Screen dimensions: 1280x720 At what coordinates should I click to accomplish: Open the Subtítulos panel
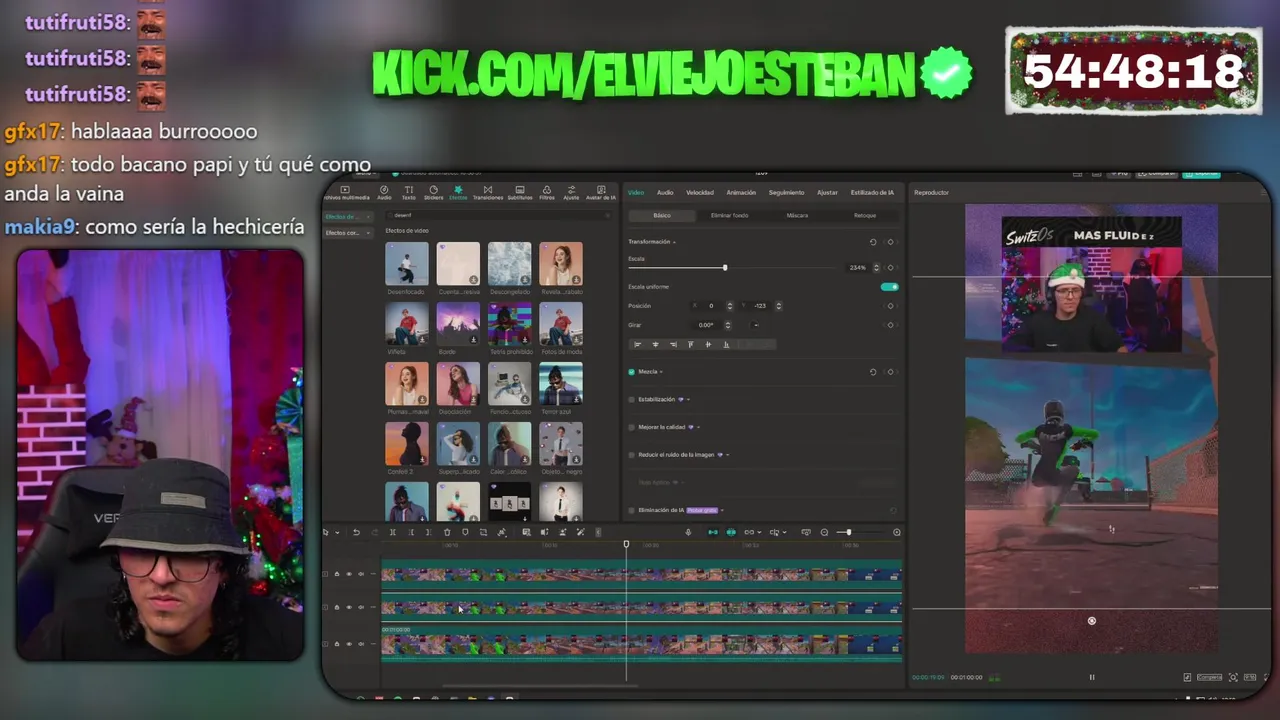coord(519,191)
